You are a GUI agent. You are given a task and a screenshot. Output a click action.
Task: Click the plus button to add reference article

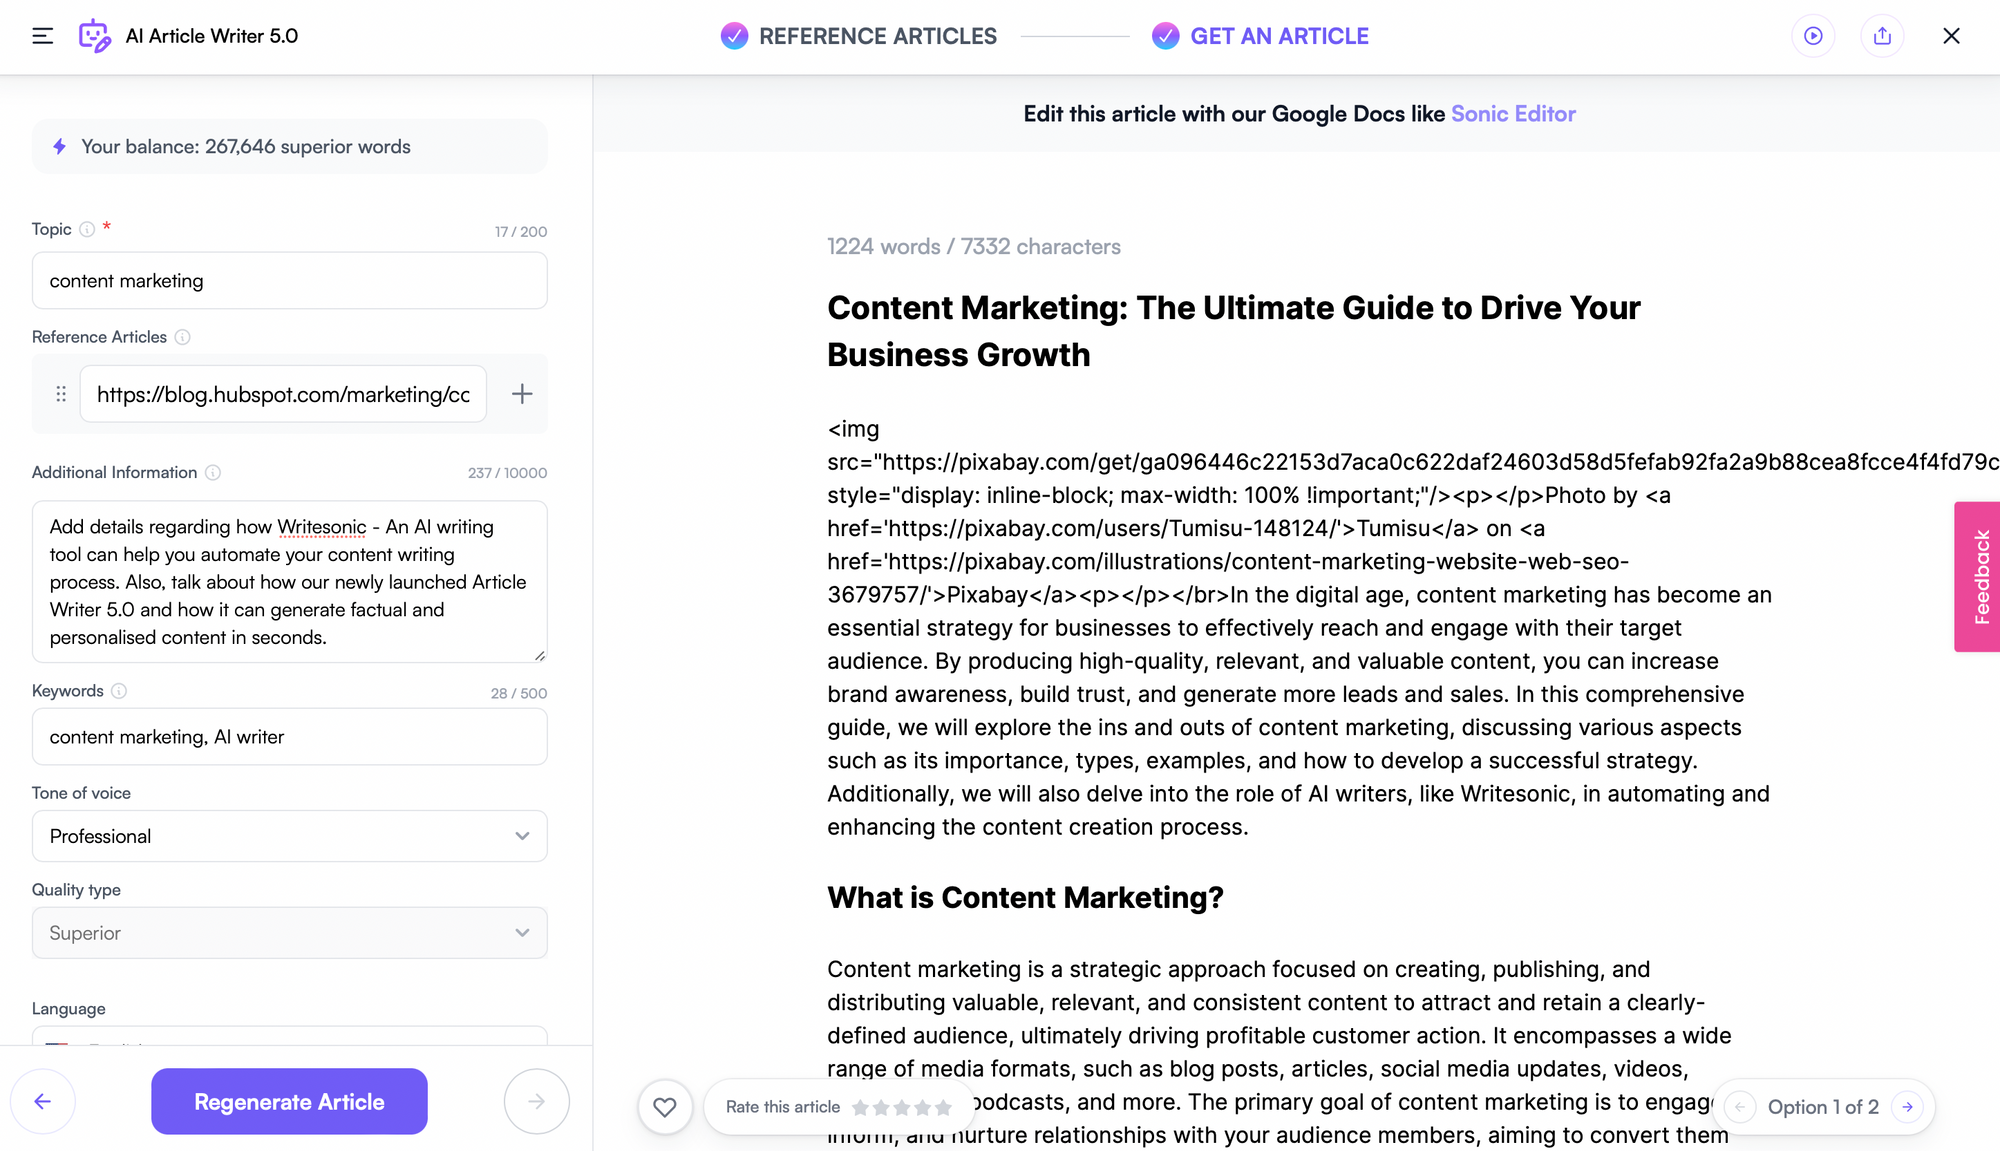pos(522,394)
